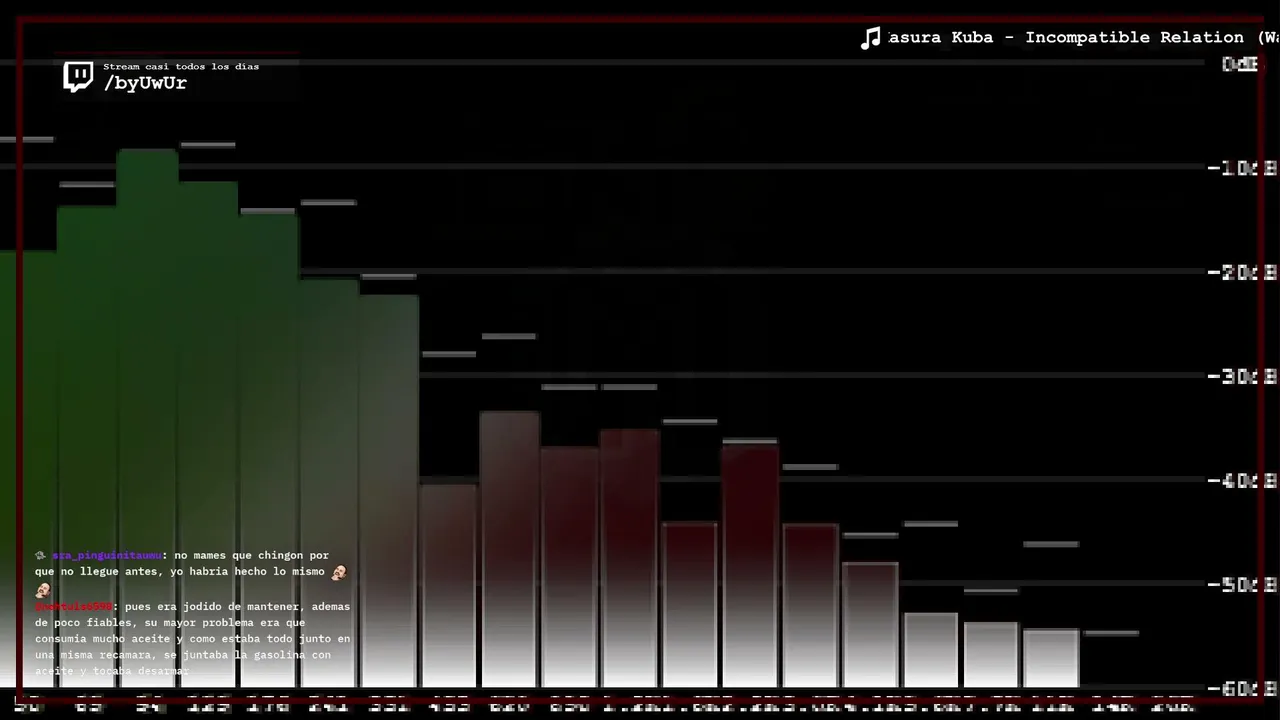
Task: Click the -10dB scale label
Action: 1242,168
